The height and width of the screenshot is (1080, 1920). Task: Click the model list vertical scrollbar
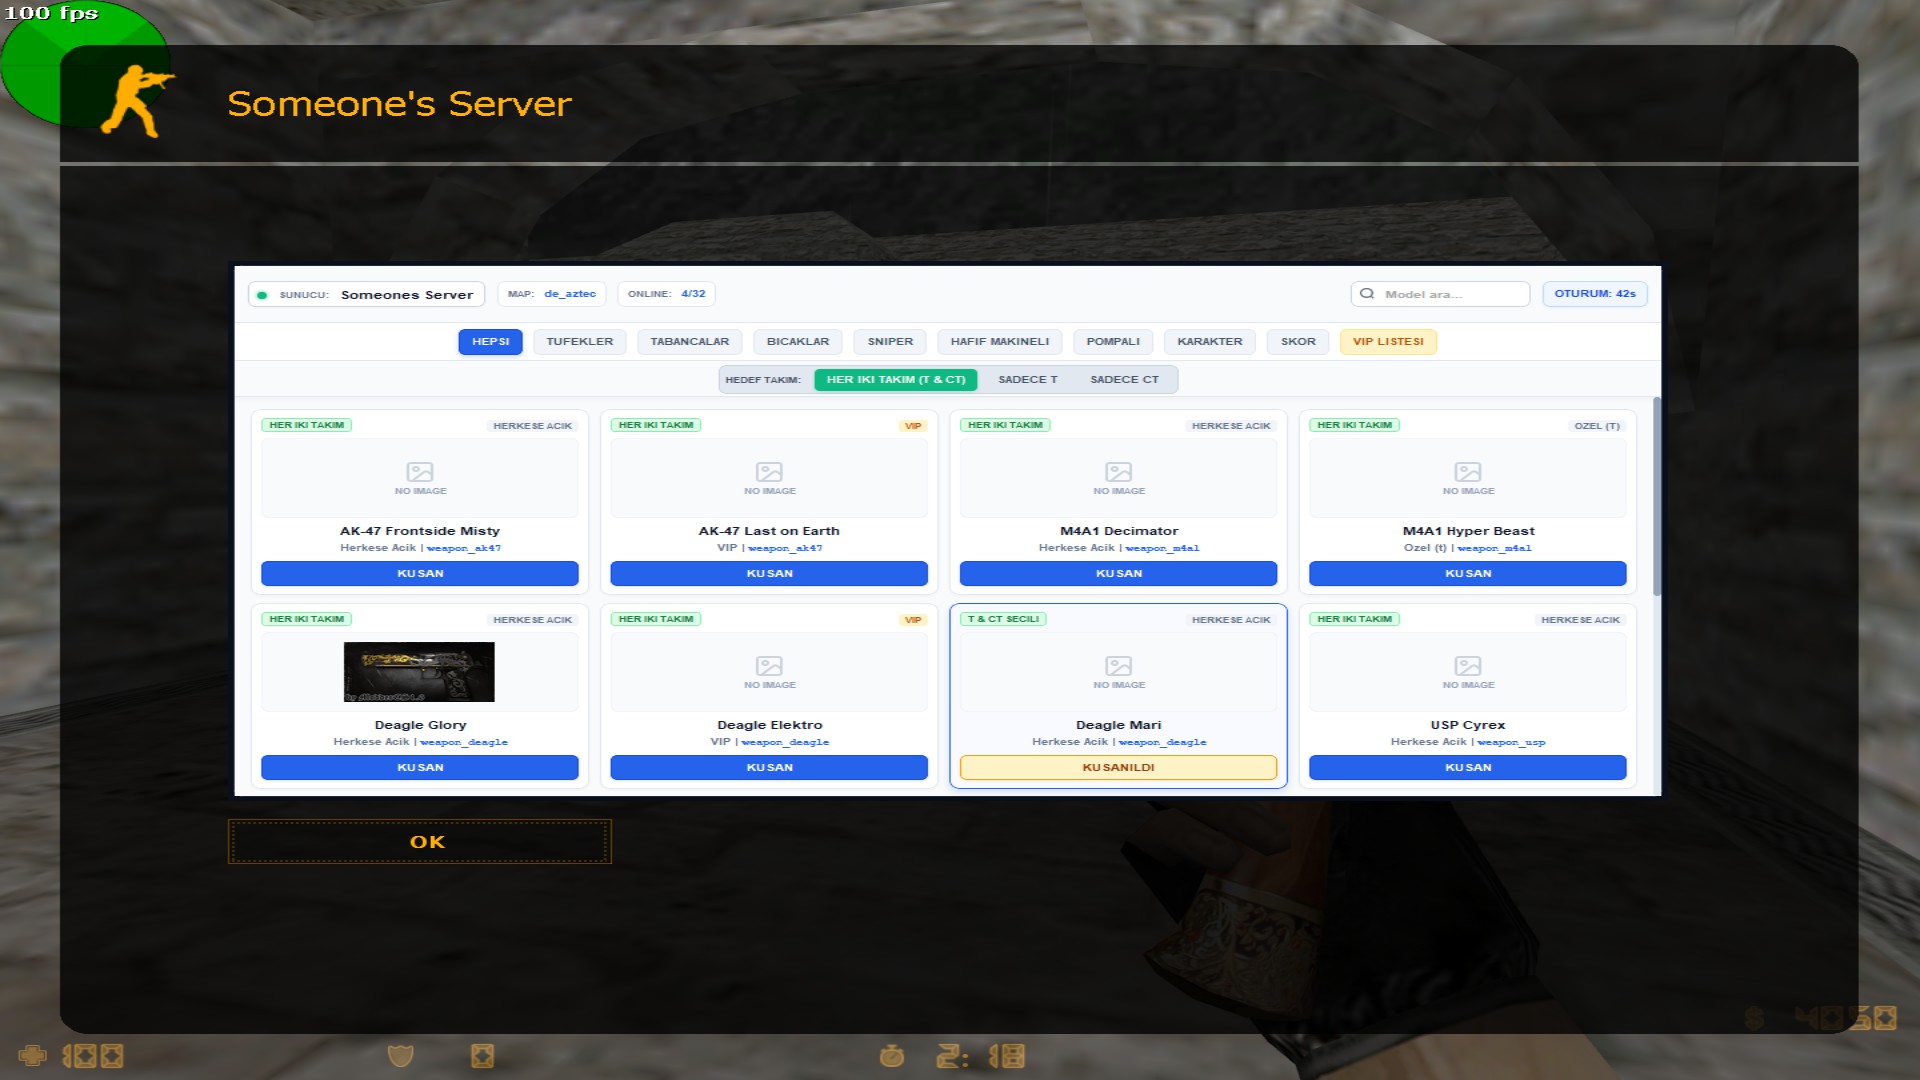pos(1656,497)
